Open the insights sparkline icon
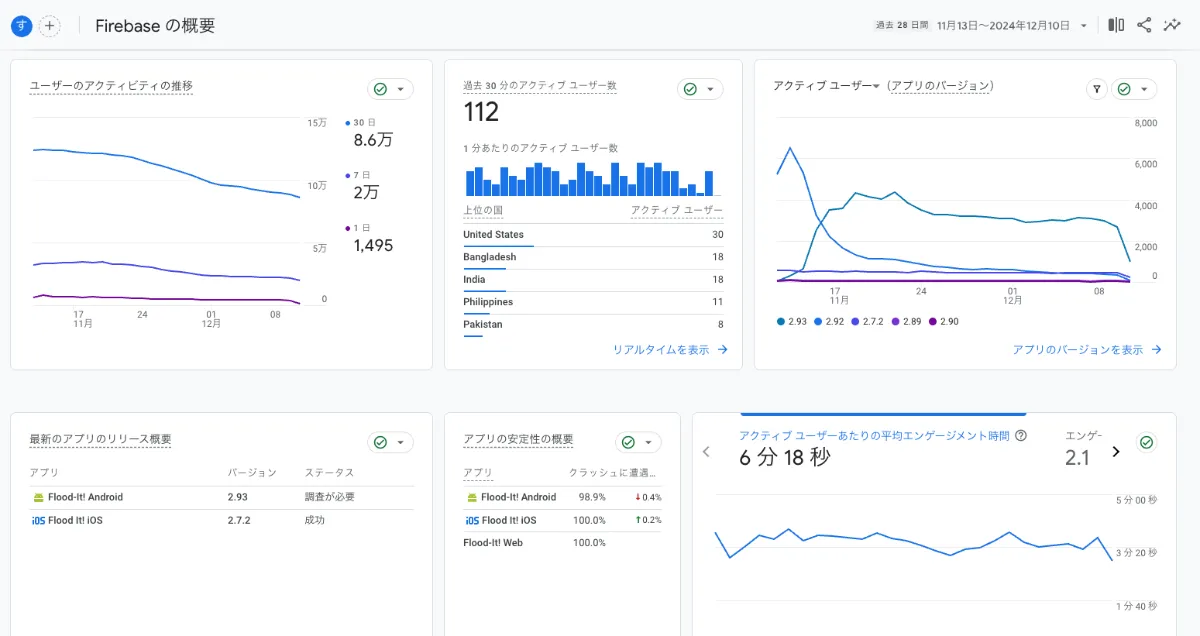The height and width of the screenshot is (636, 1200). point(1172,25)
